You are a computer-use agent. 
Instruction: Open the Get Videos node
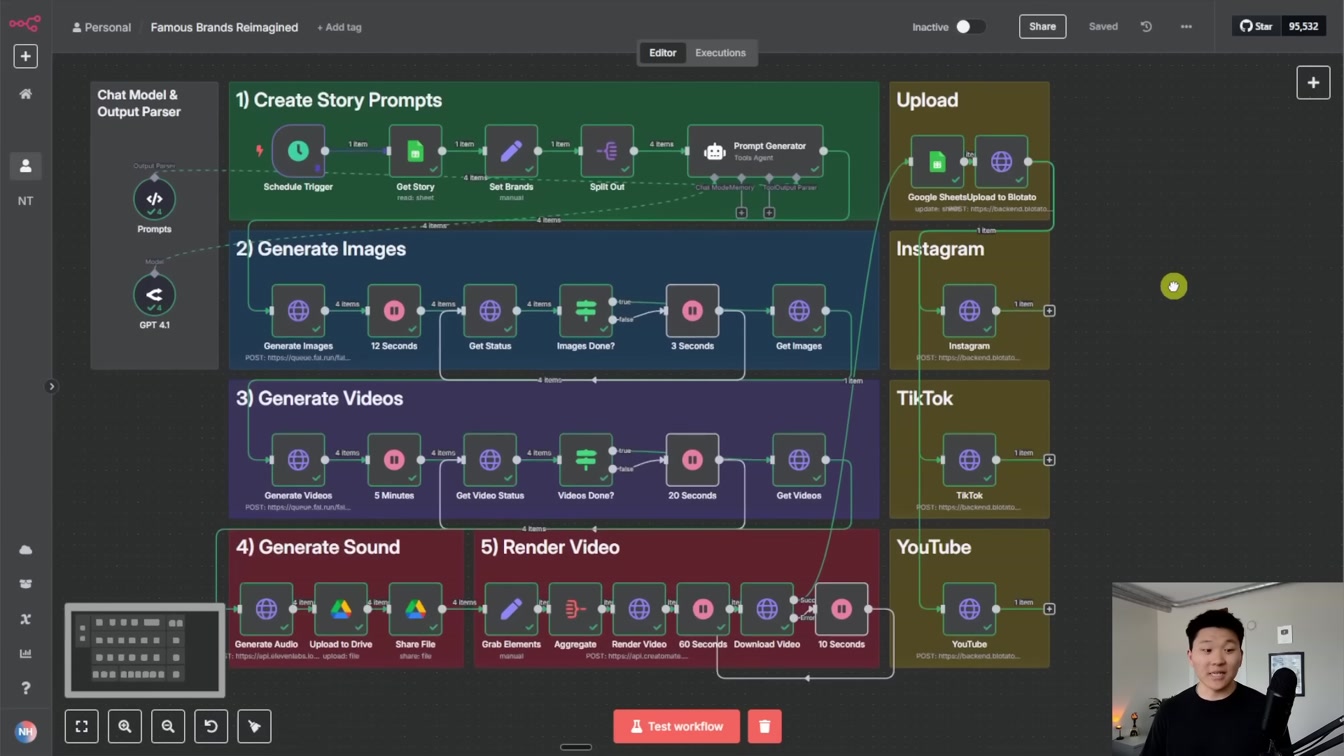799,460
